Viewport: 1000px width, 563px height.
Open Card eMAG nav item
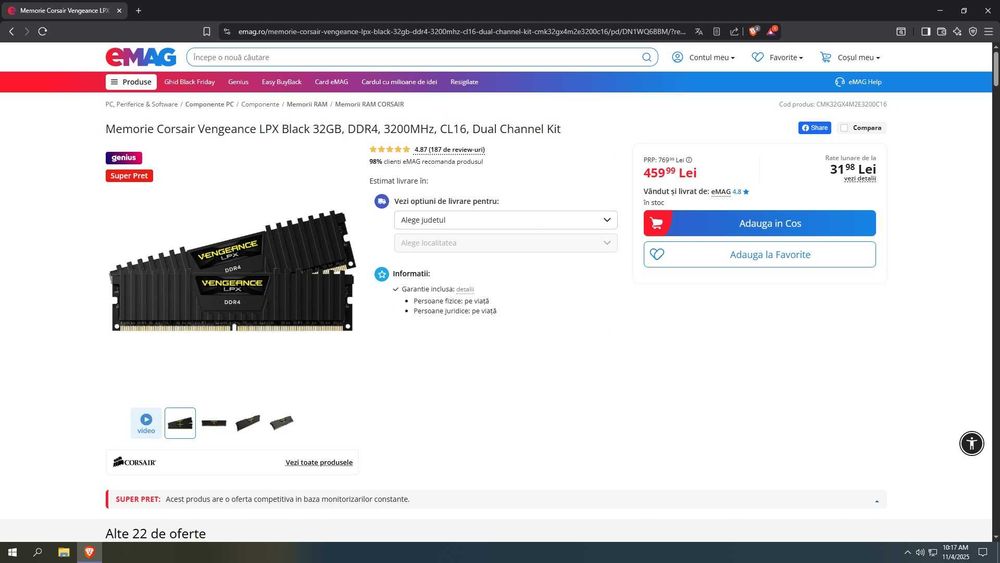coord(331,82)
